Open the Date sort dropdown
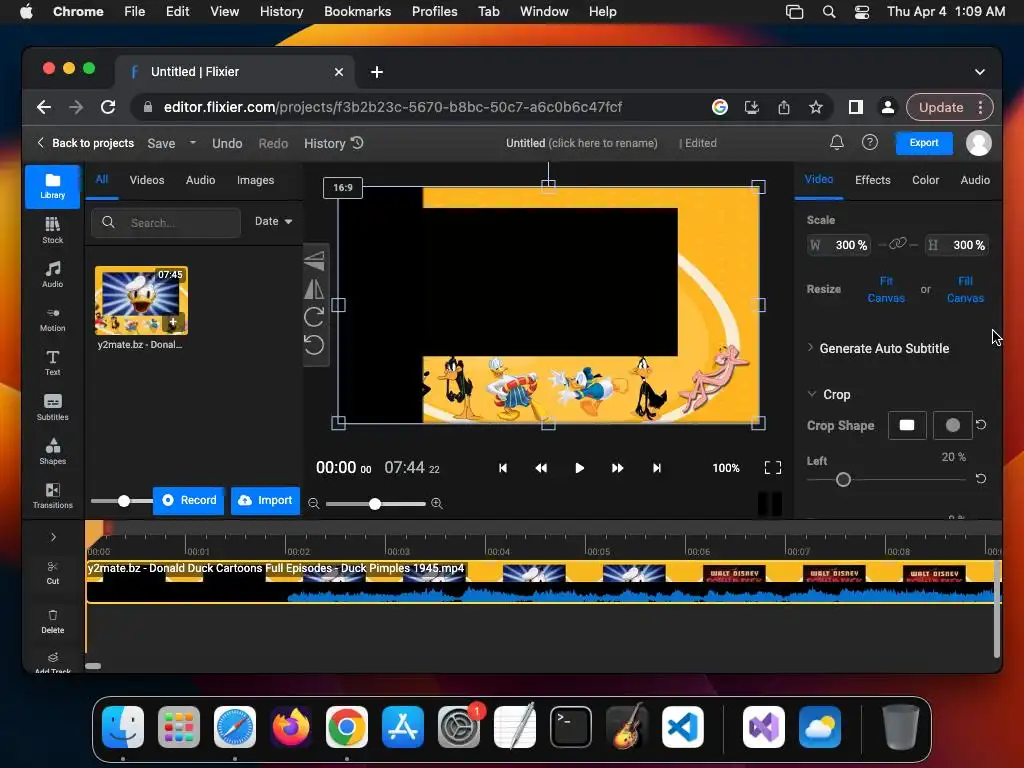The image size is (1024, 768). pos(274,222)
